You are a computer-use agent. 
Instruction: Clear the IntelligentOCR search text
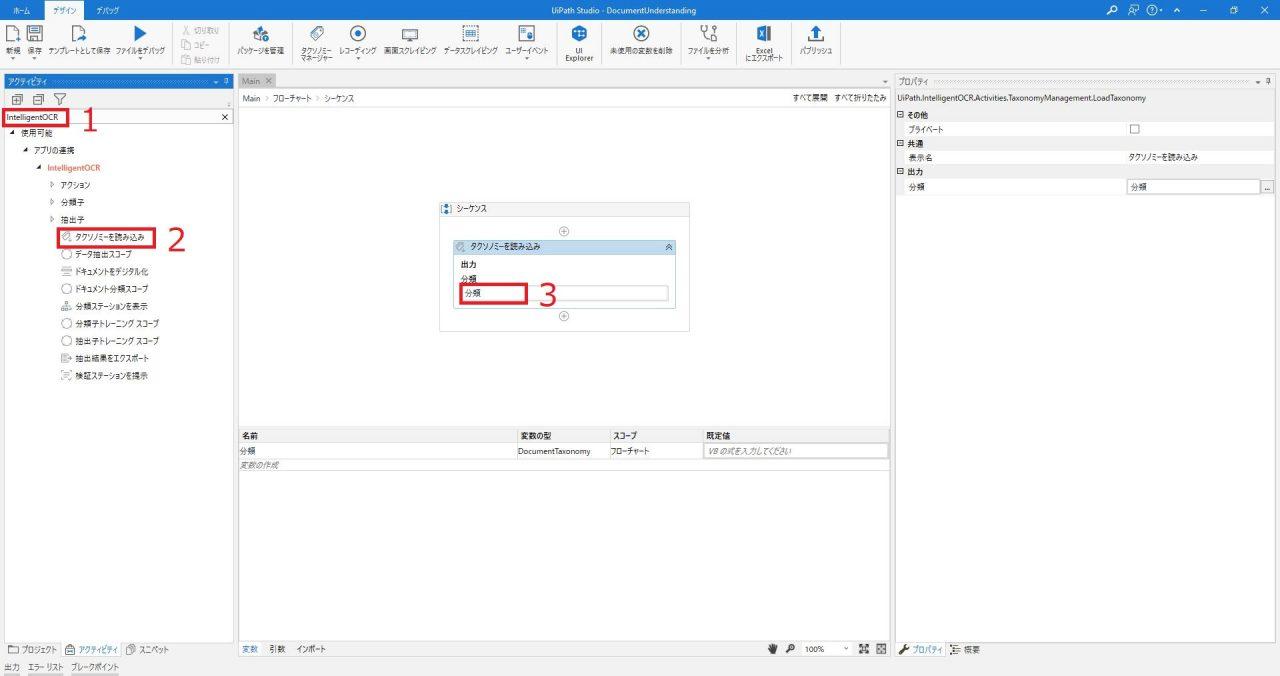tap(224, 117)
